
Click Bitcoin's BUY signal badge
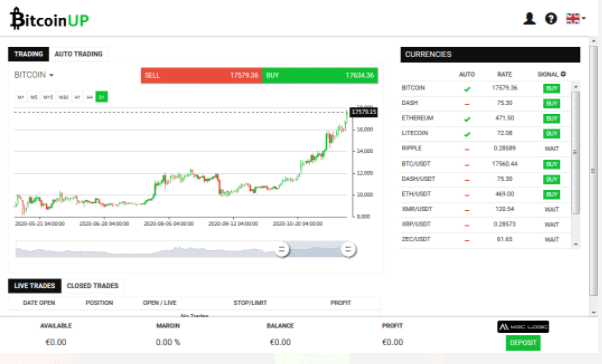point(551,88)
